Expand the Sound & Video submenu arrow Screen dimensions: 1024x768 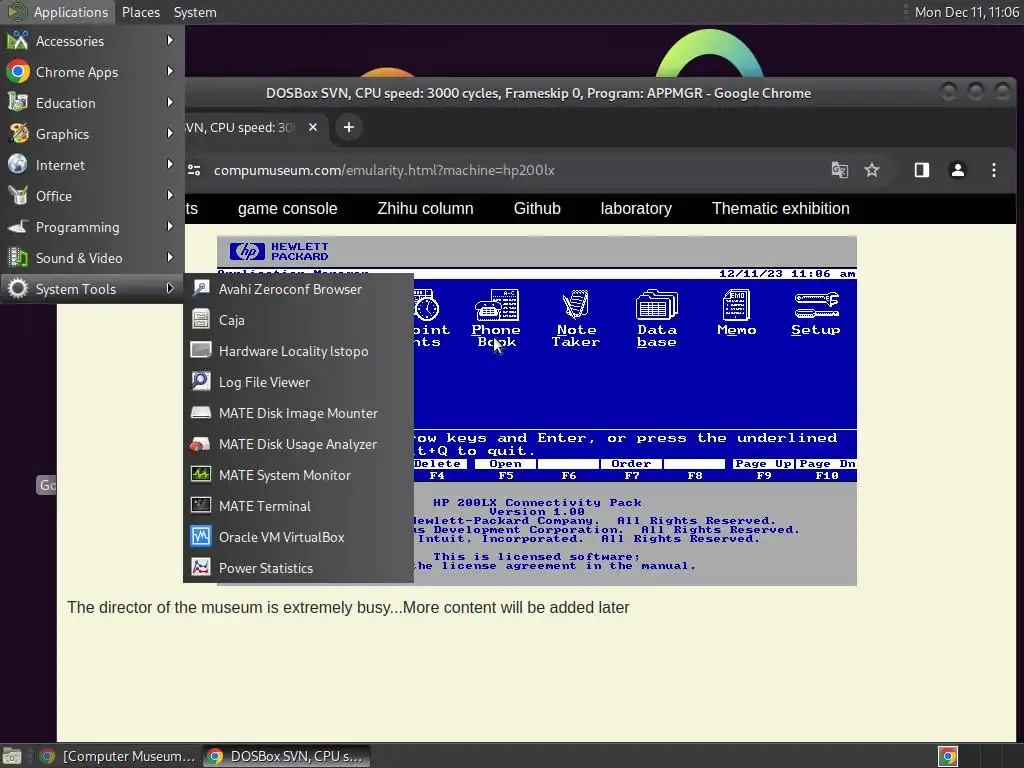170,257
